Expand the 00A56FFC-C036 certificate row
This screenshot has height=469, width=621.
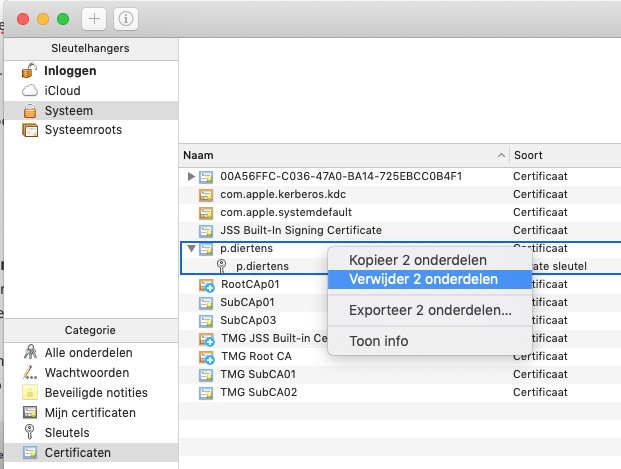tap(191, 177)
